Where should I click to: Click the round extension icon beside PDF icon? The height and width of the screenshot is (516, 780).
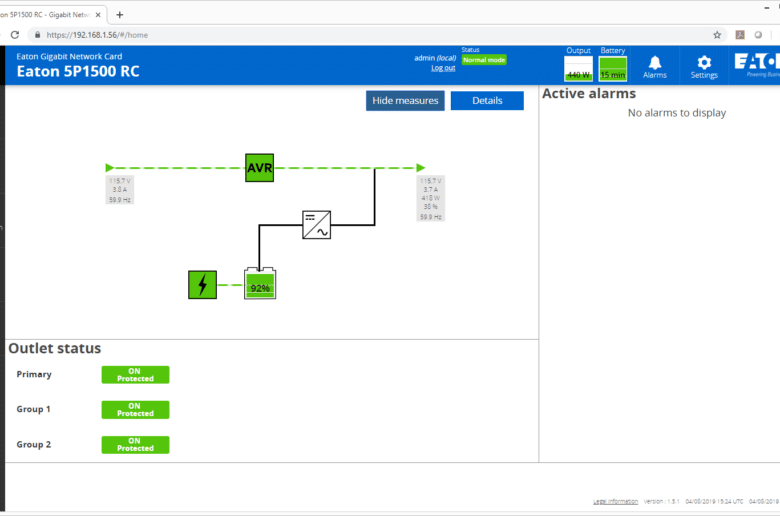click(758, 35)
